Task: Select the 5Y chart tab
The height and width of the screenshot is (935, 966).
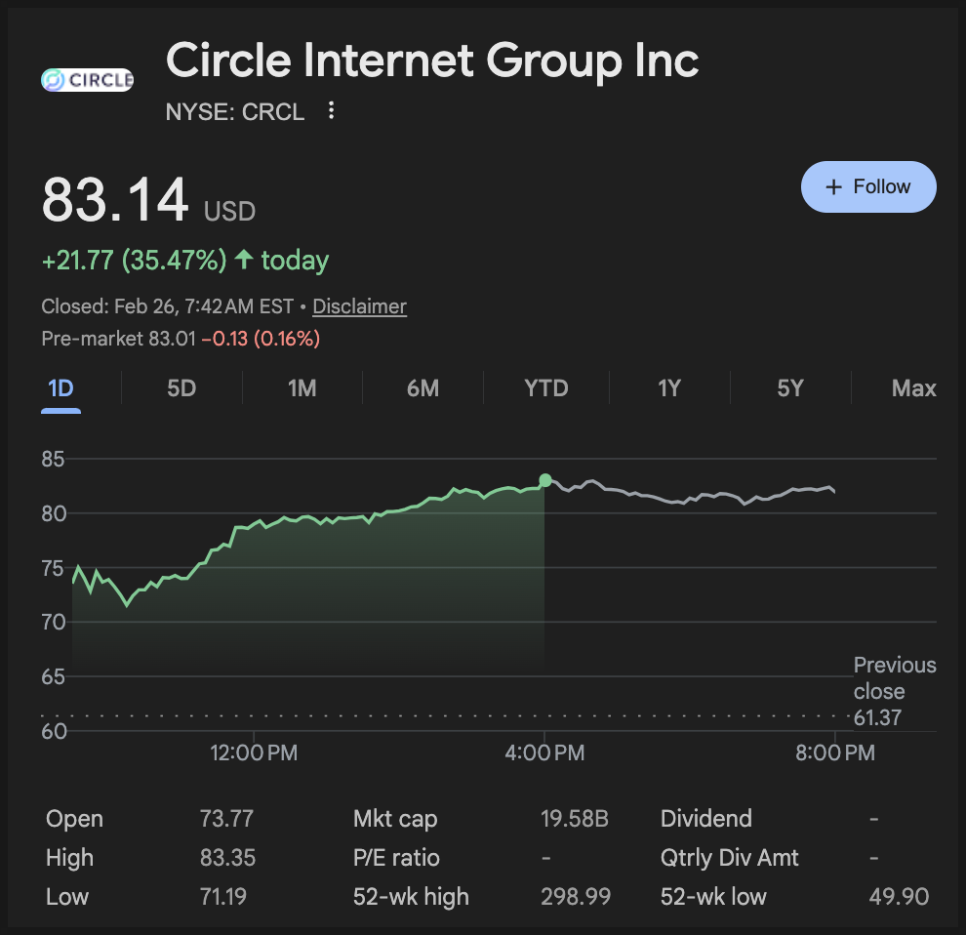Action: click(x=790, y=388)
